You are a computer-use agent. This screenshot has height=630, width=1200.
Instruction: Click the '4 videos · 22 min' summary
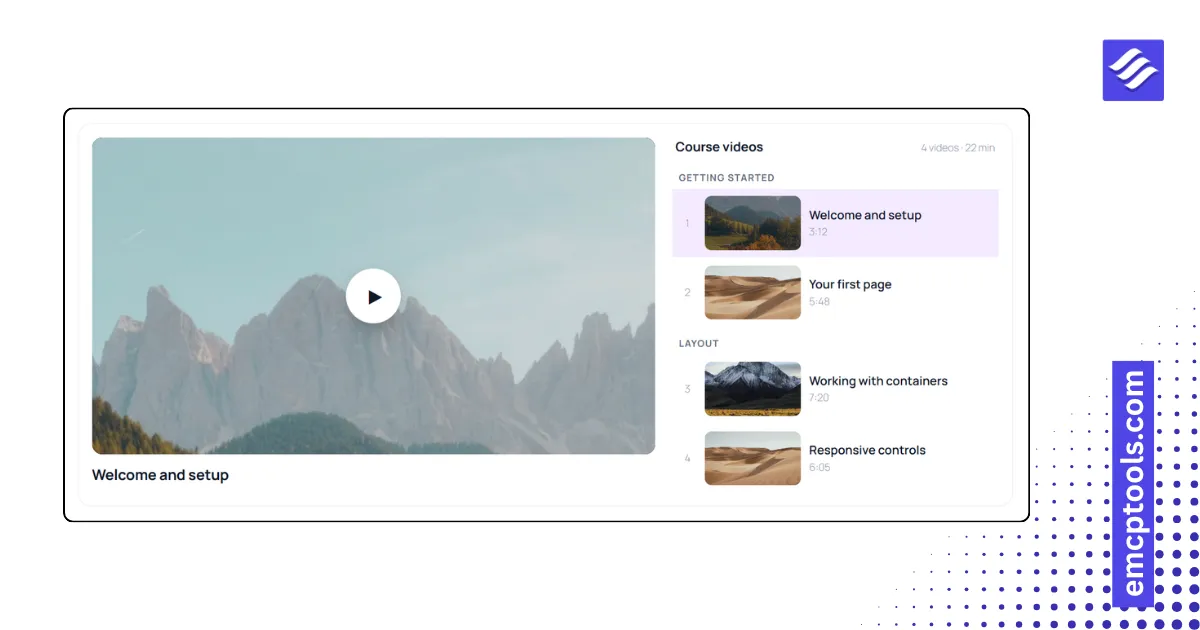[958, 148]
